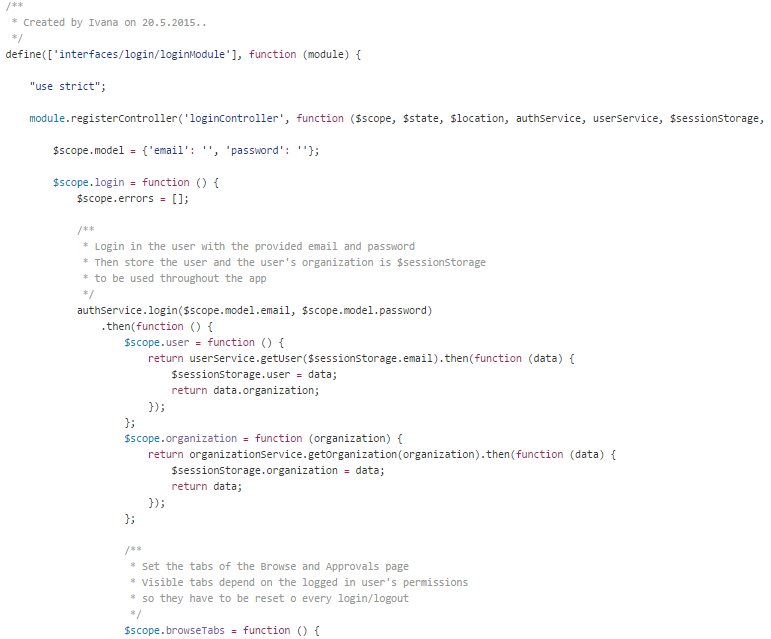Click $sessionStorage.organization = data; line
Image resolution: width=771 pixels, height=639 pixels.
pyautogui.click(x=278, y=470)
